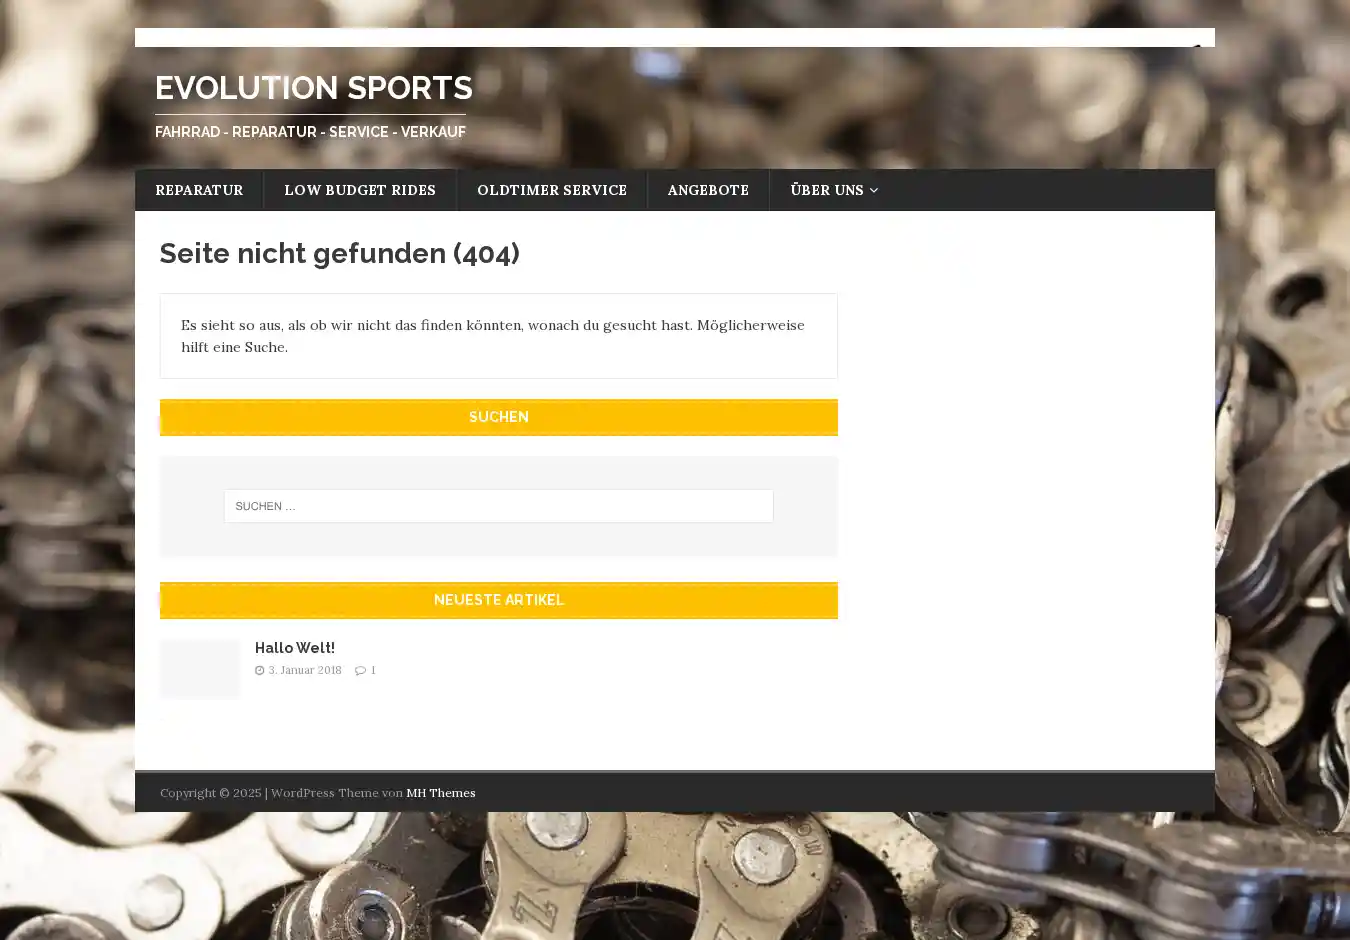Click the comment bubble icon under Hallo Welt!
This screenshot has height=940, width=1350.
tap(360, 671)
